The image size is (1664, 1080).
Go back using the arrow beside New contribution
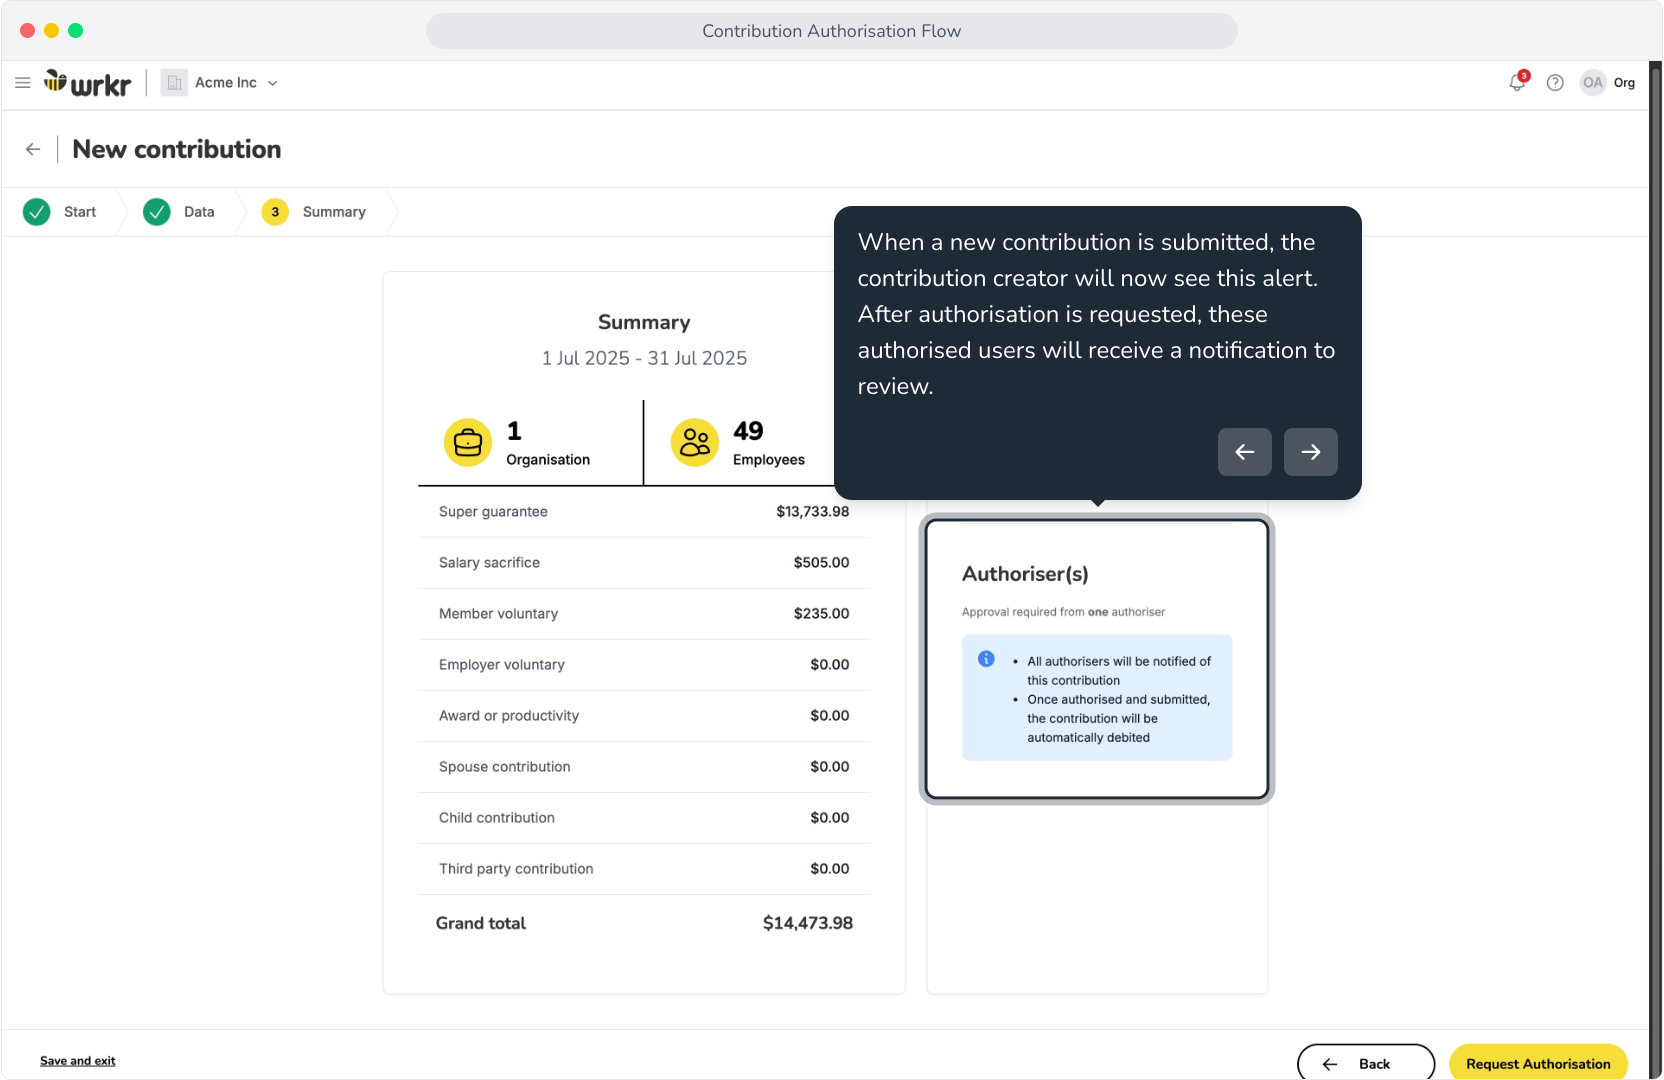pos(33,149)
